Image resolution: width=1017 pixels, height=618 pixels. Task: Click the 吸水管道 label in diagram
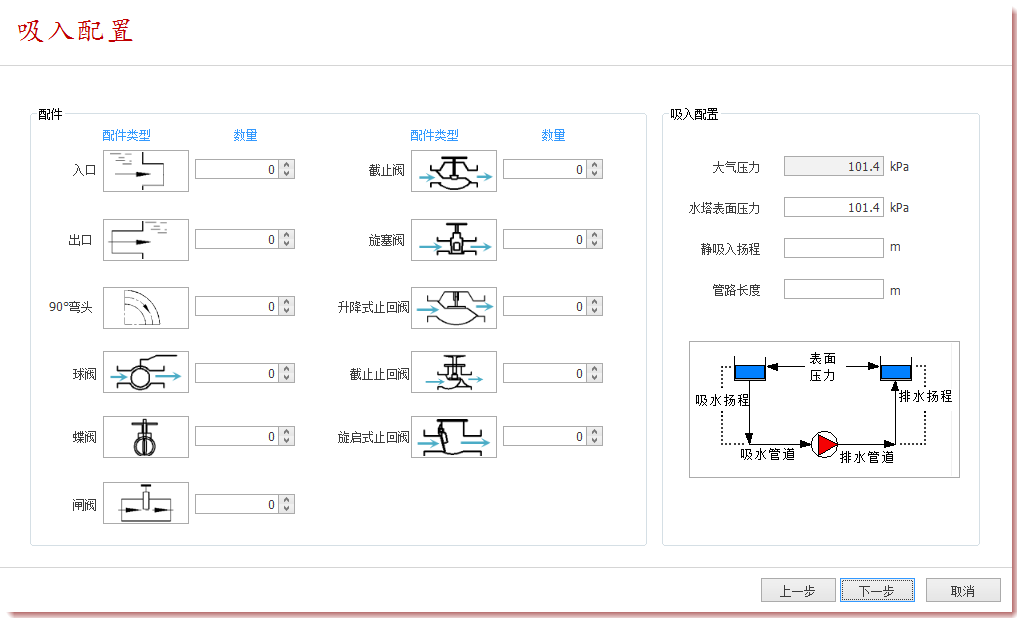click(x=768, y=455)
